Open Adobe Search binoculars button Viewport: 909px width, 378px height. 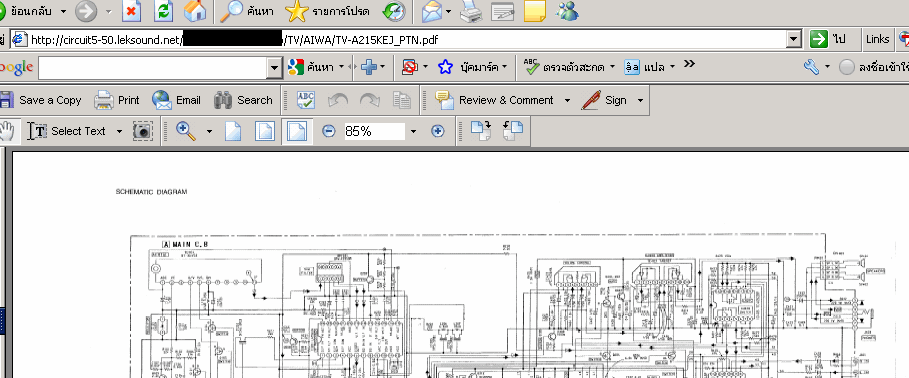(243, 100)
